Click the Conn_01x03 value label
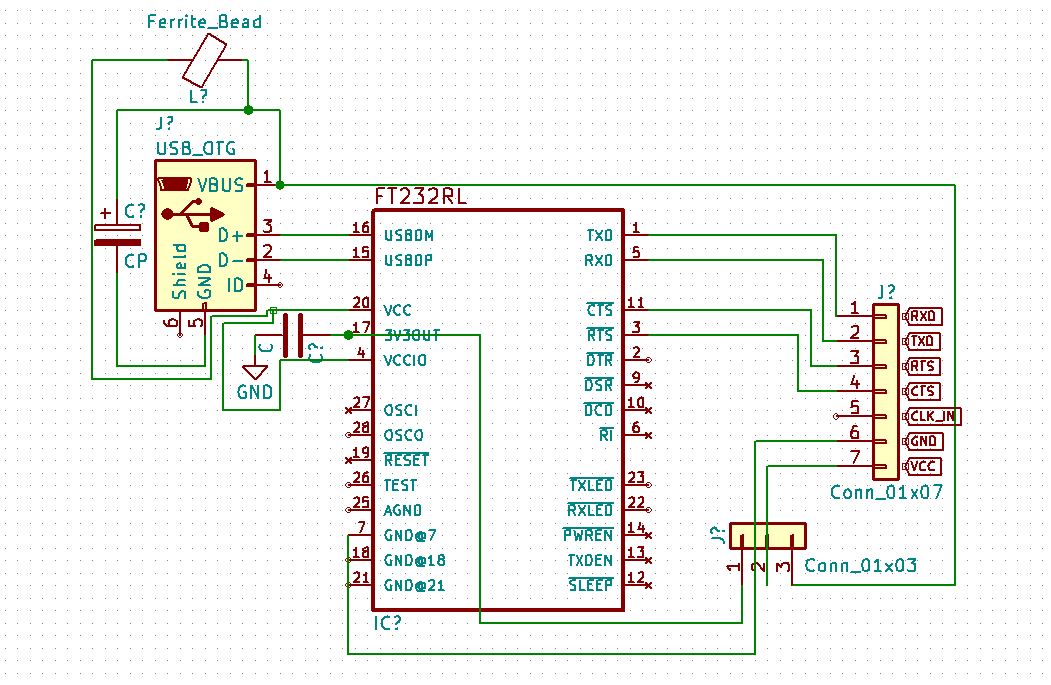The height and width of the screenshot is (685, 1051). click(x=861, y=566)
